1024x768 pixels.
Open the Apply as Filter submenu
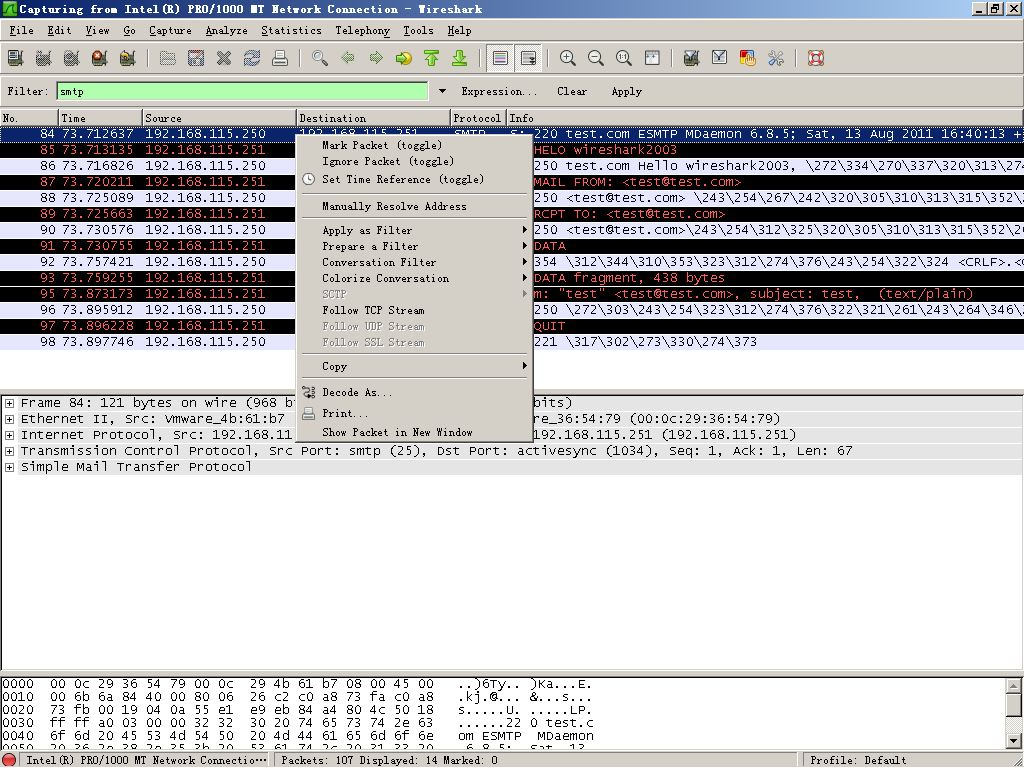[x=414, y=230]
